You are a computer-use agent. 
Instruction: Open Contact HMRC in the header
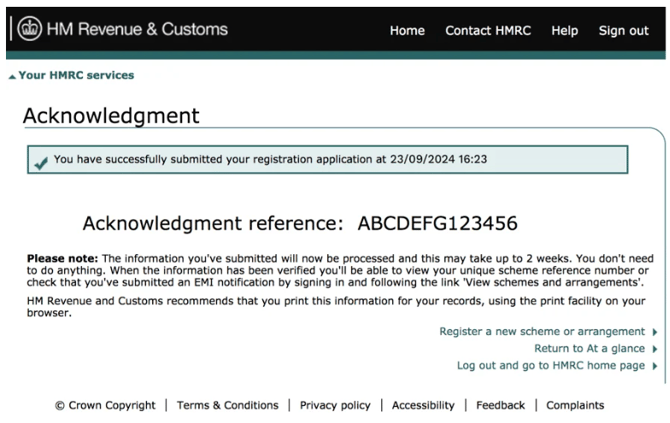(x=488, y=30)
